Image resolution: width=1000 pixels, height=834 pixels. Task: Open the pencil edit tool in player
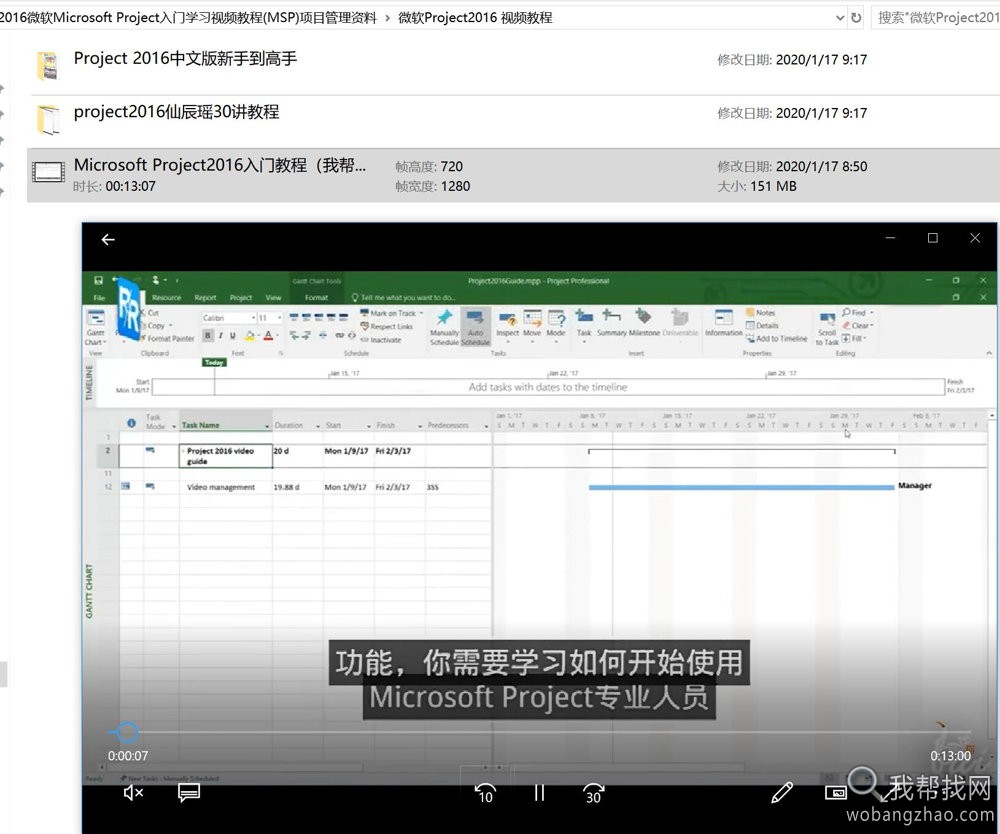tap(782, 793)
